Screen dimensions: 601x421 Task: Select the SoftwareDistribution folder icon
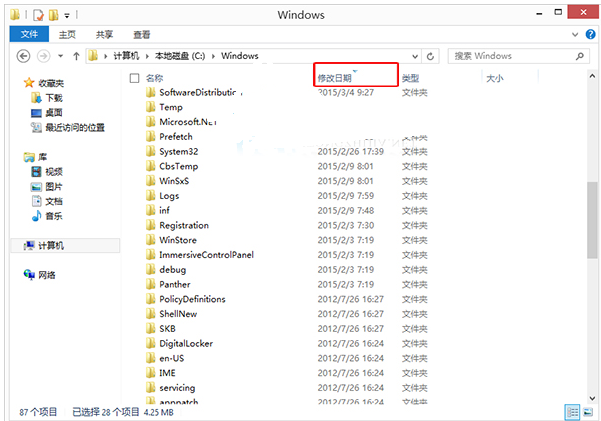click(151, 92)
